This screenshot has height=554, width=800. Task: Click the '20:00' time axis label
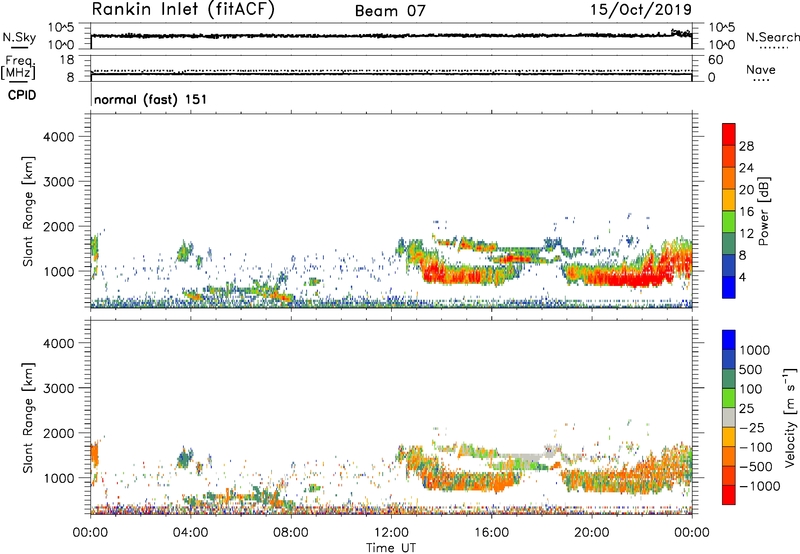click(591, 533)
